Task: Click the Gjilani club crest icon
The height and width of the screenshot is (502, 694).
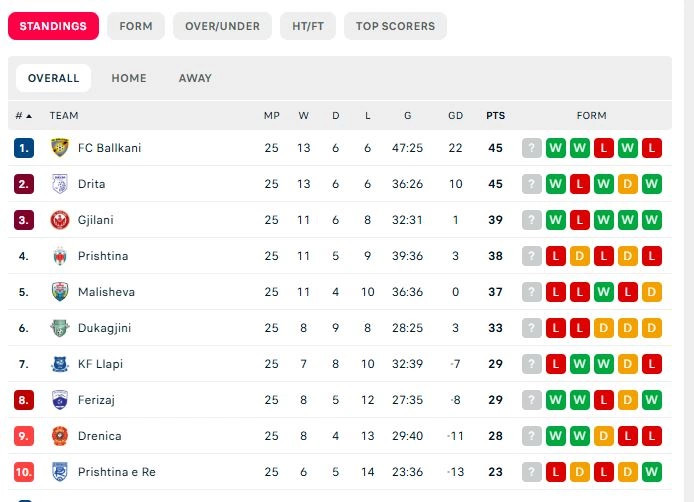Action: [x=59, y=220]
